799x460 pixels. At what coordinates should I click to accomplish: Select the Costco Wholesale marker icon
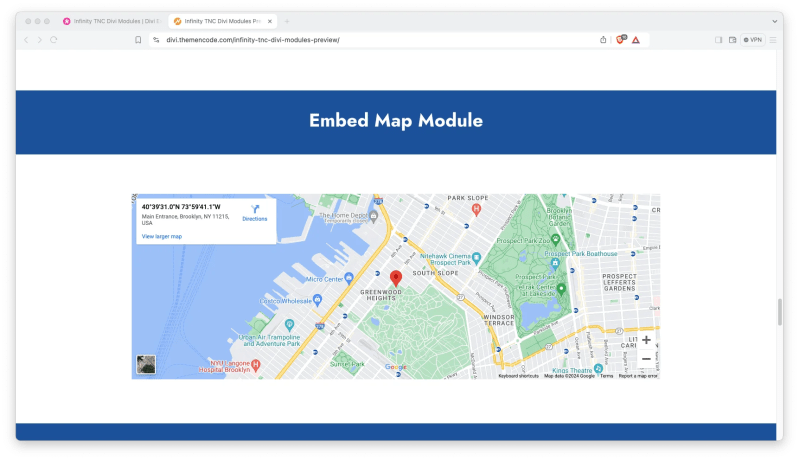coord(317,300)
